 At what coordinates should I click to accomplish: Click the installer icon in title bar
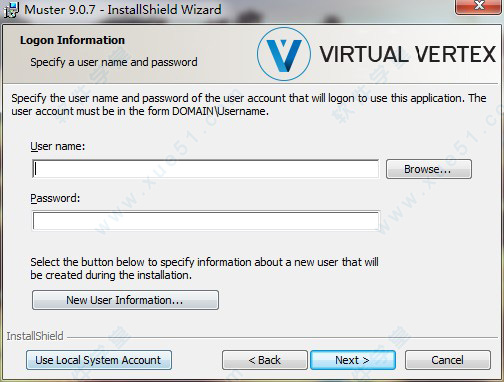tap(11, 9)
